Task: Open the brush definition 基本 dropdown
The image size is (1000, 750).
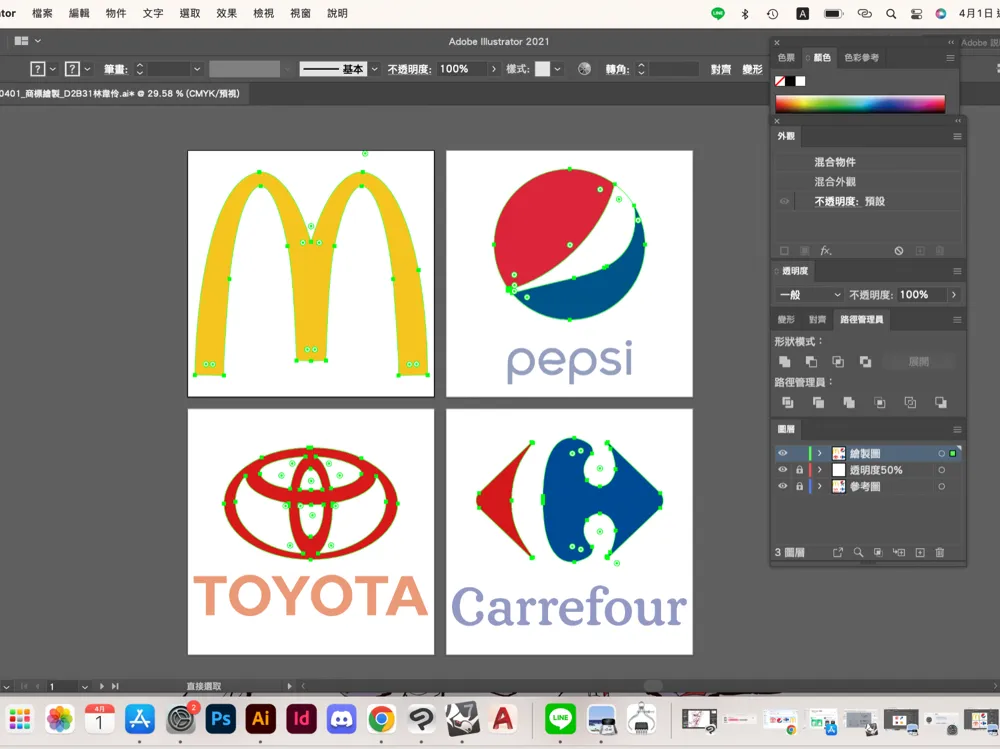Action: [374, 69]
